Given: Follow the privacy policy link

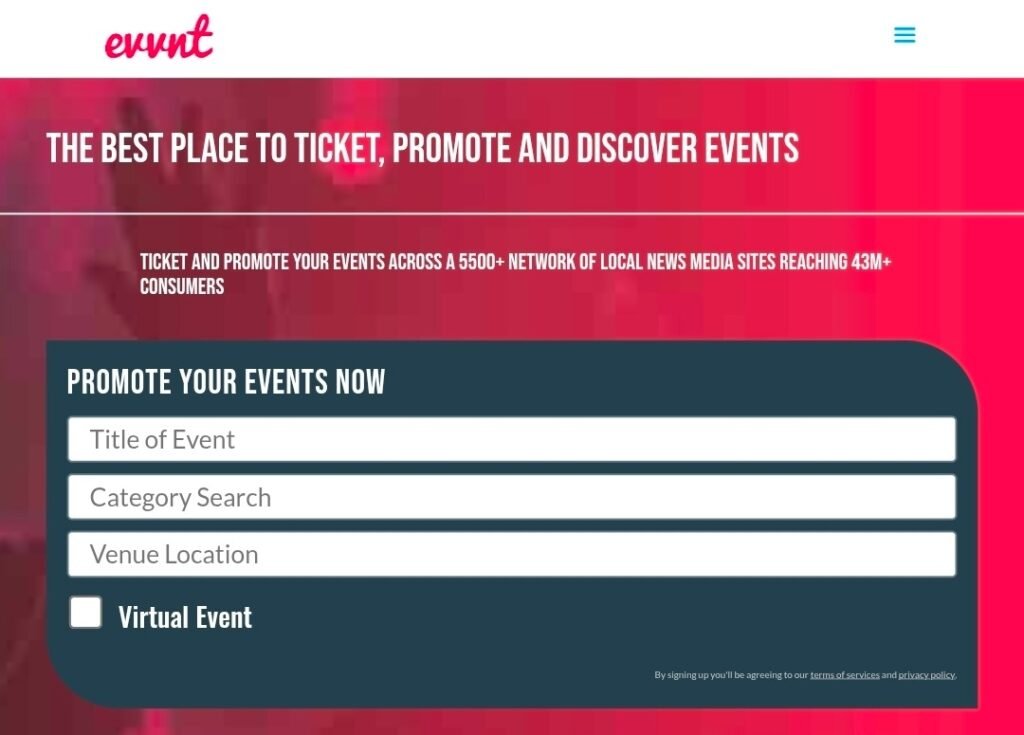Looking at the screenshot, I should (x=926, y=675).
